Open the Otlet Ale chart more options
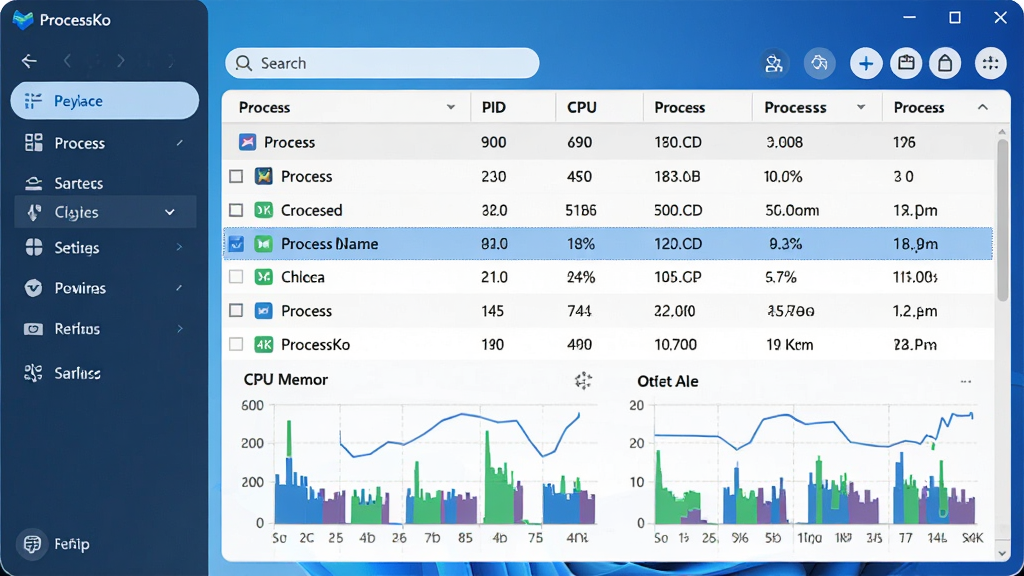Viewport: 1024px width, 576px height. pos(966,381)
